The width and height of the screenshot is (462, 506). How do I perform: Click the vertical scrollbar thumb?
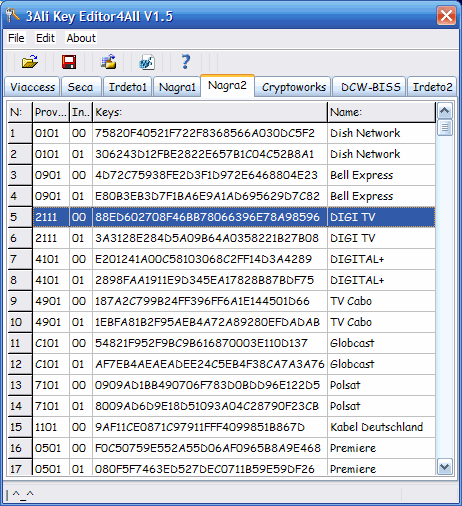445,128
